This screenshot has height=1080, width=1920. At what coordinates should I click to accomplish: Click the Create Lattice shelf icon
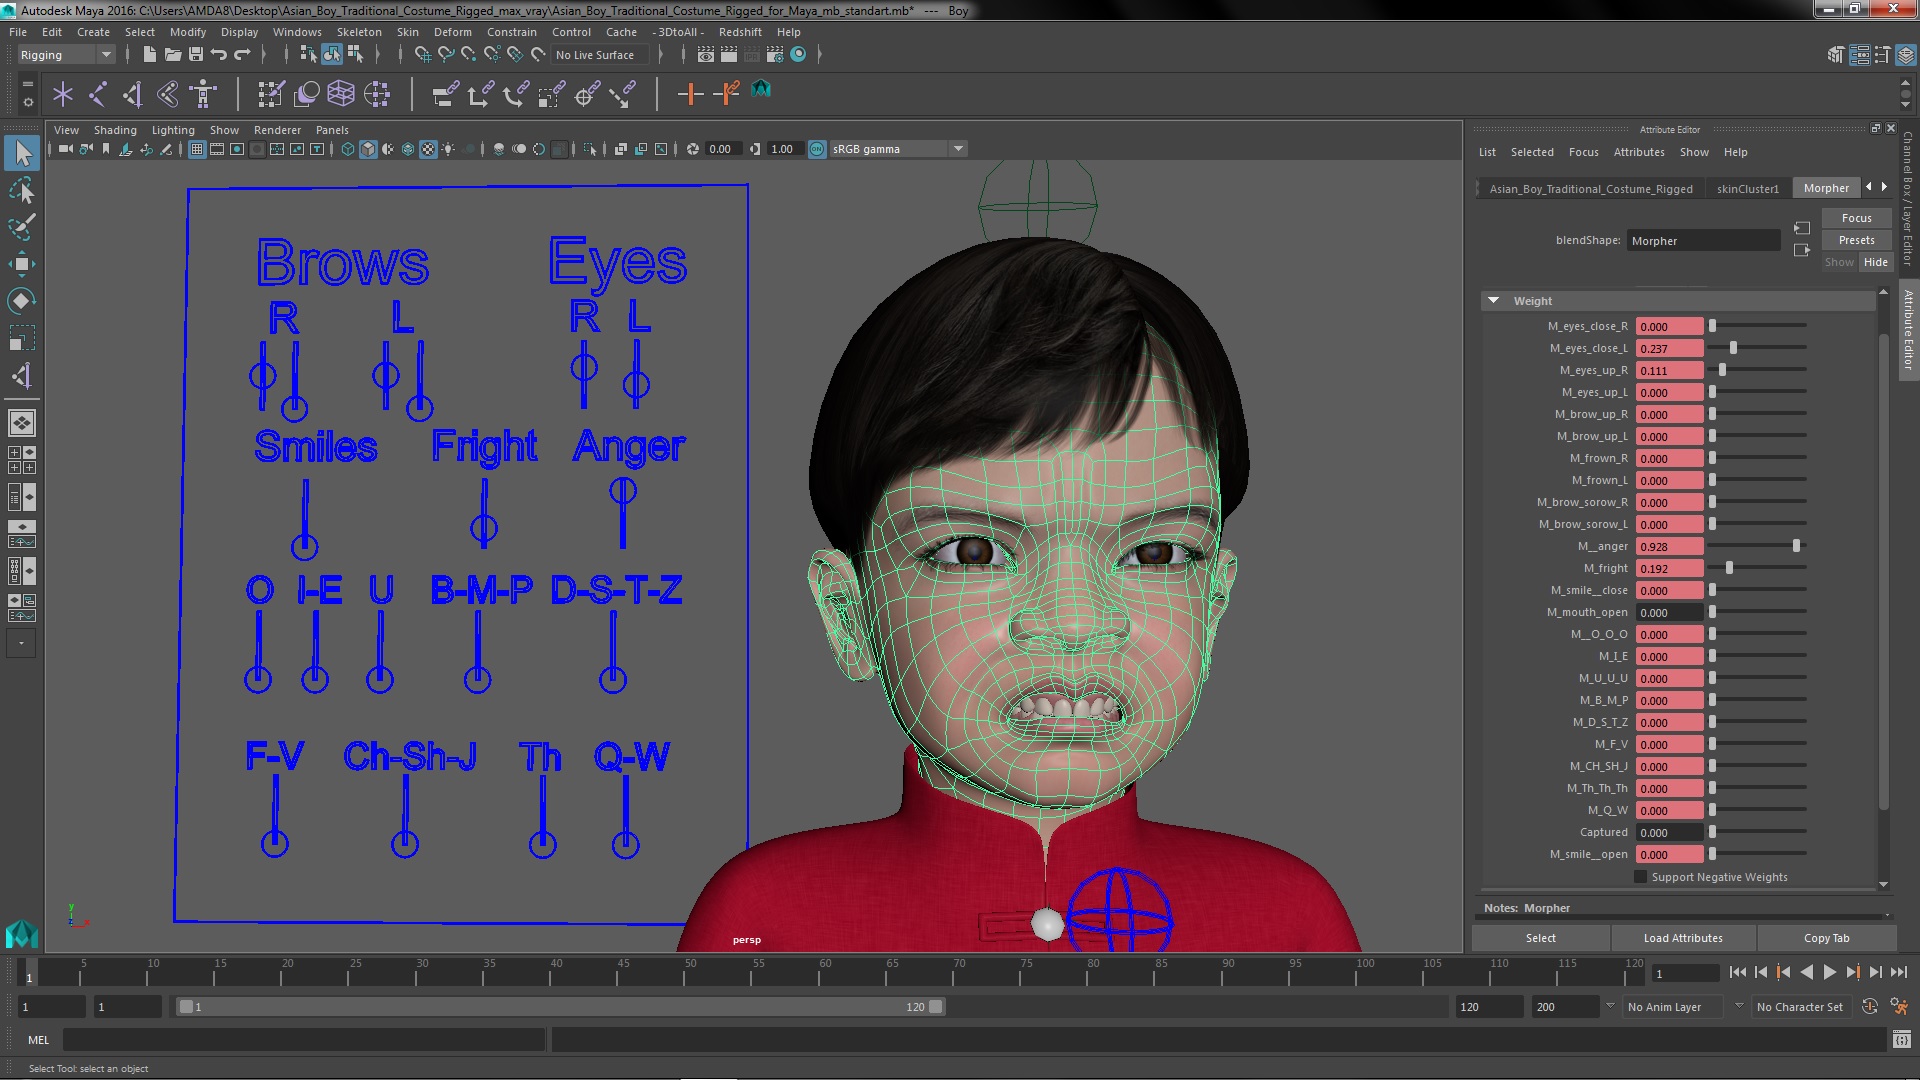tap(341, 94)
